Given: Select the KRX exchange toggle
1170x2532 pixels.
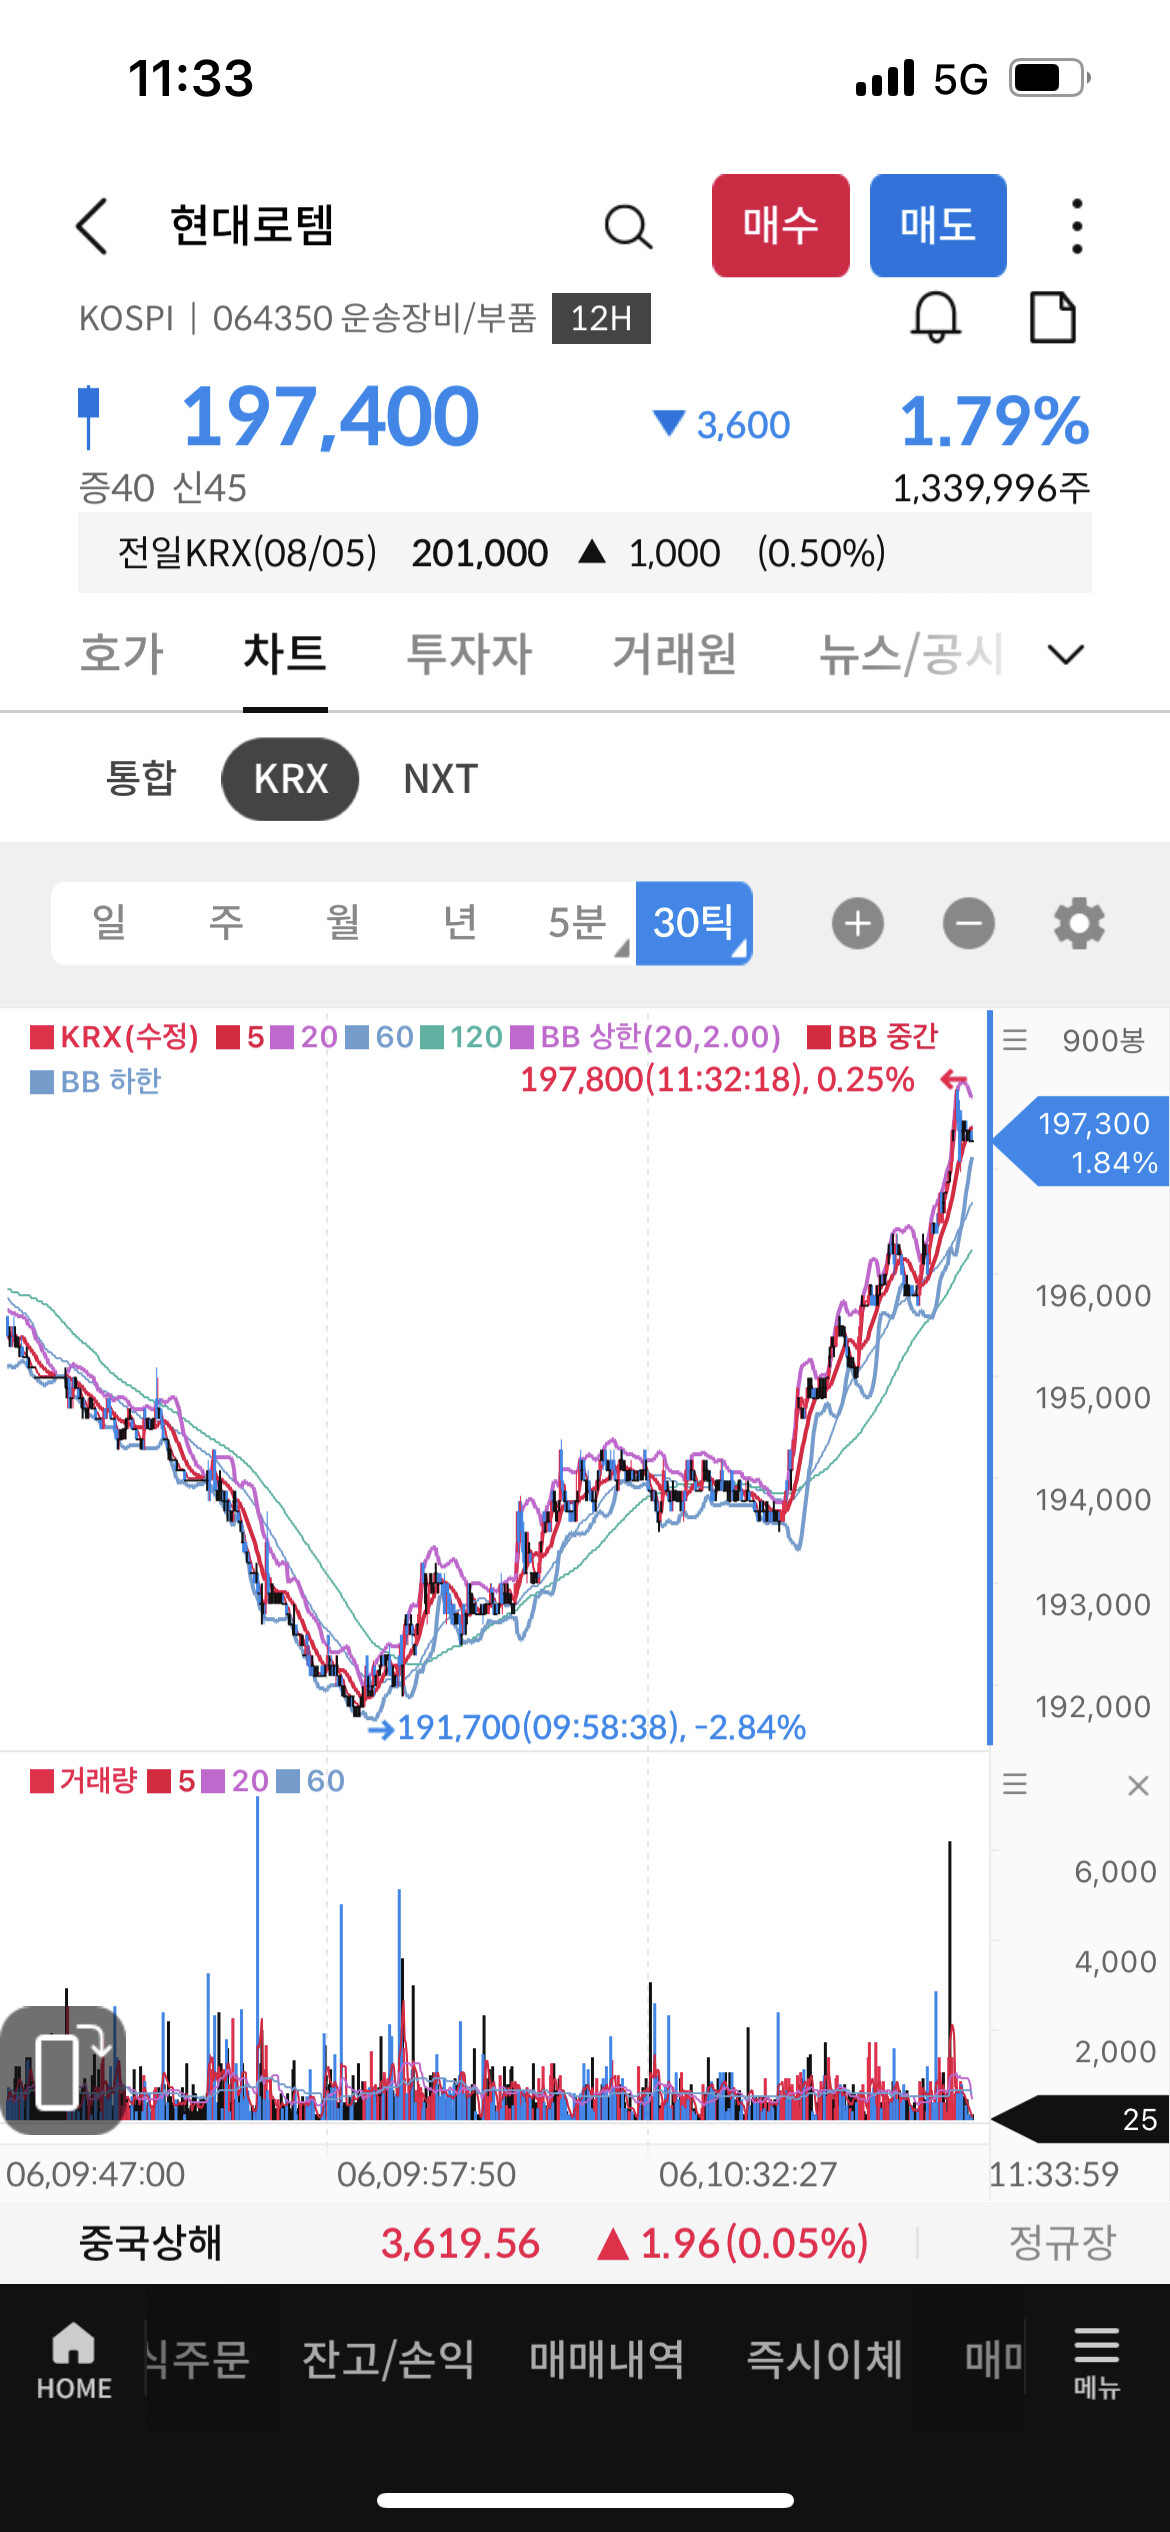Looking at the screenshot, I should pyautogui.click(x=290, y=779).
